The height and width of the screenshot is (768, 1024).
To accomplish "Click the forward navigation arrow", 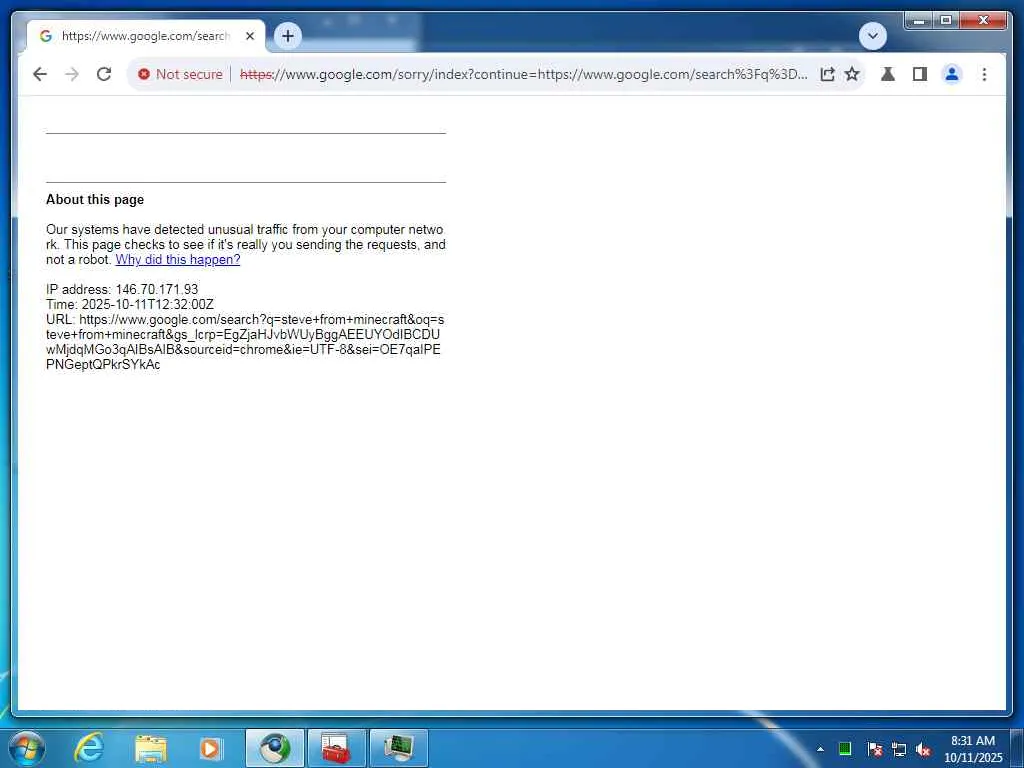I will [72, 74].
